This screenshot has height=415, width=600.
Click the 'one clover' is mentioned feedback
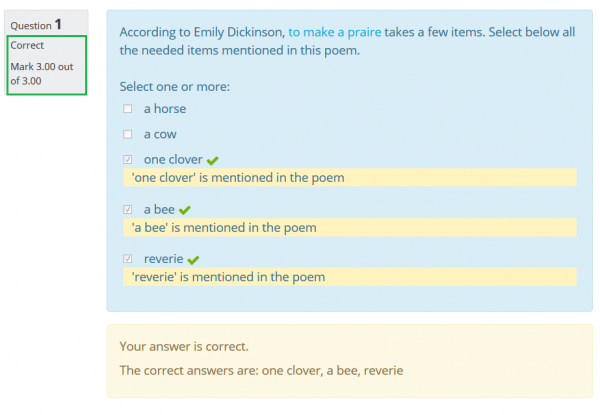pos(238,178)
